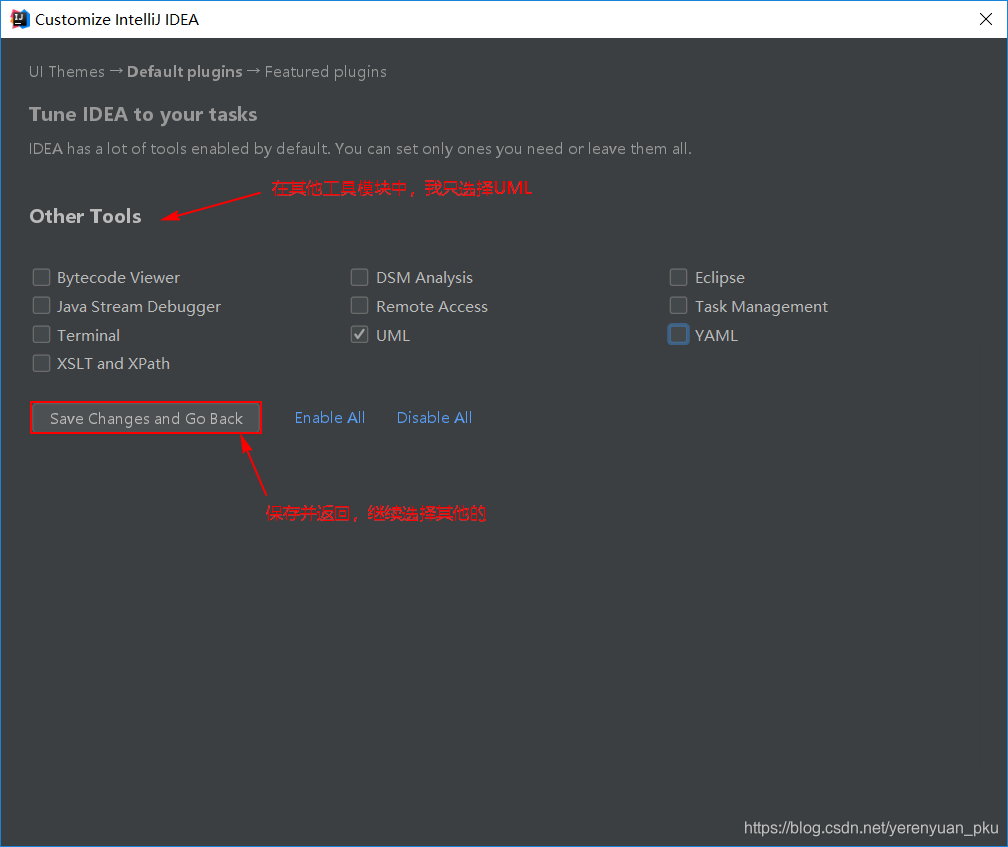This screenshot has width=1008, height=847.
Task: Check the Task Management option
Action: (678, 305)
